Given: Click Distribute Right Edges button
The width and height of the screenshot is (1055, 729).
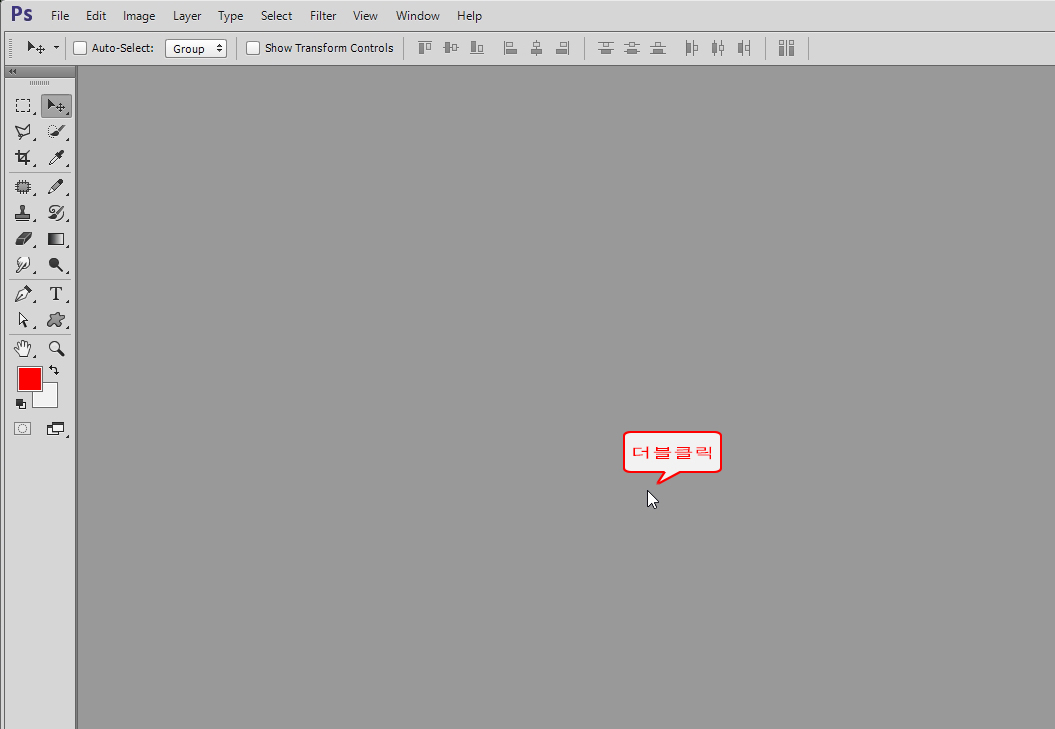Looking at the screenshot, I should (x=743, y=48).
